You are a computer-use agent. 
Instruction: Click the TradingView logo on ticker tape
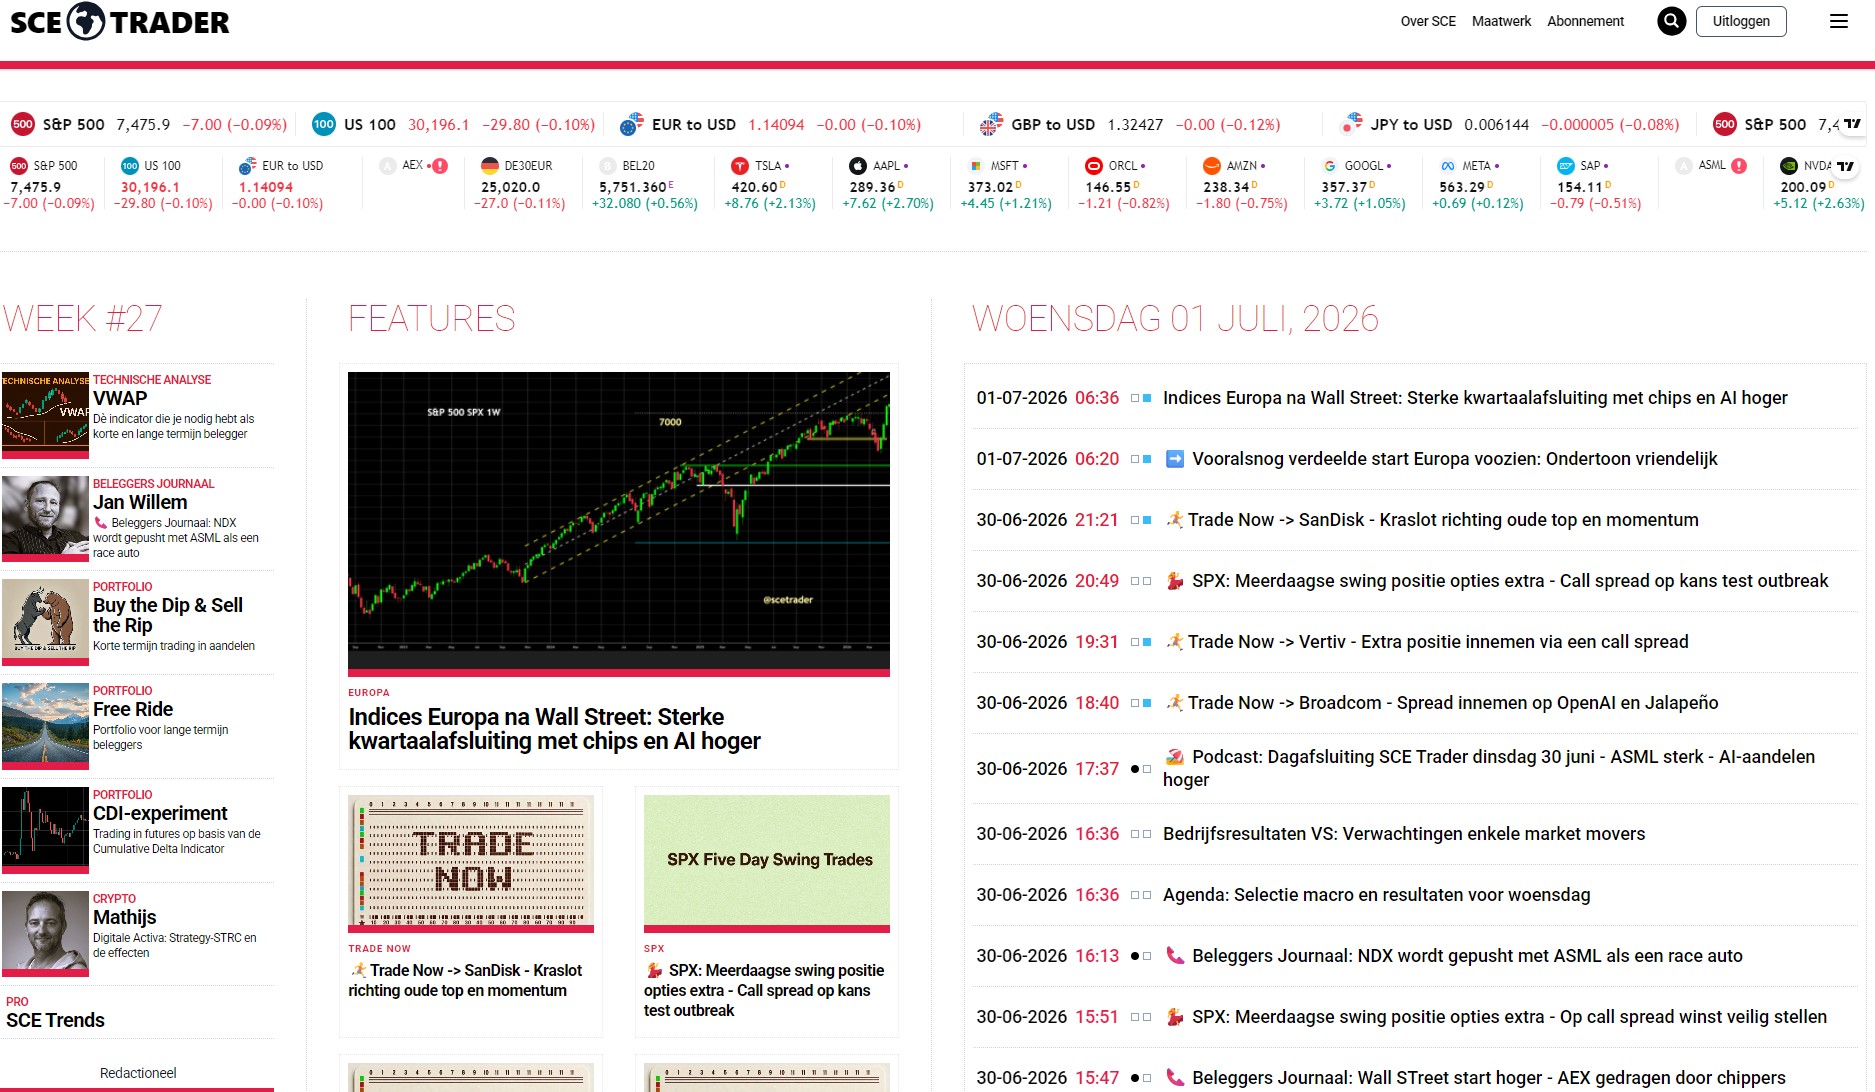1852,124
